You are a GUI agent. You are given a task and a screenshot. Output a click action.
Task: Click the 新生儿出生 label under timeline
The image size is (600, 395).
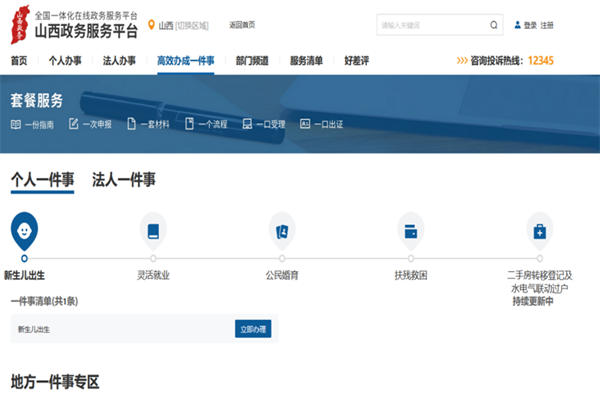pos(24,275)
